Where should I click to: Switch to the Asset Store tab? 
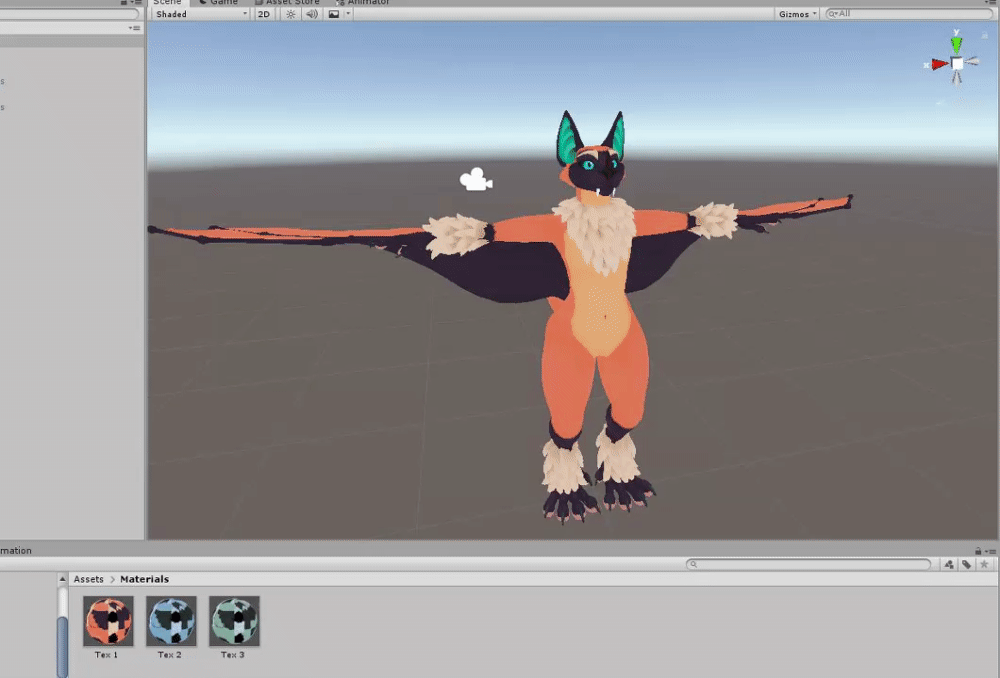click(x=287, y=3)
